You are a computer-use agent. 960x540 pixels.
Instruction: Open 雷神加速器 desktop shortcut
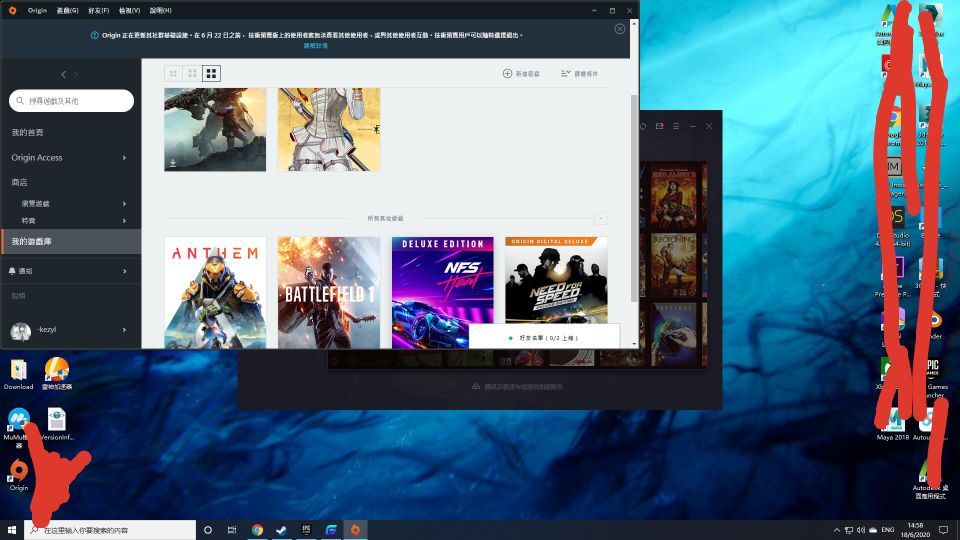click(x=56, y=374)
